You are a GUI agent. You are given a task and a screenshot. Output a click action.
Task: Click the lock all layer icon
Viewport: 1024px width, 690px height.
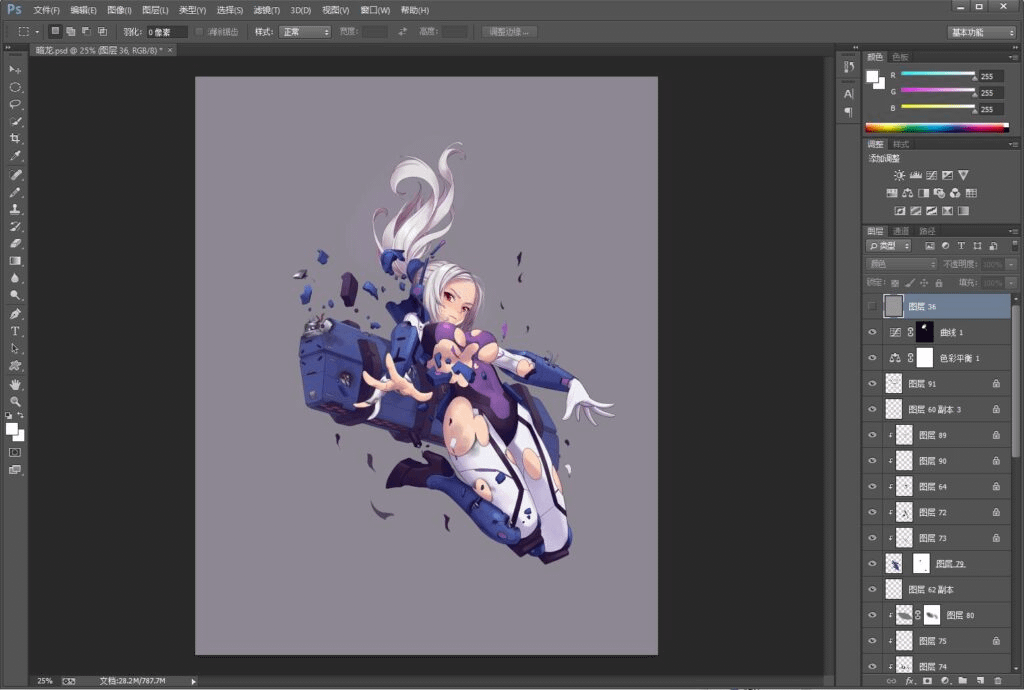[x=938, y=283]
